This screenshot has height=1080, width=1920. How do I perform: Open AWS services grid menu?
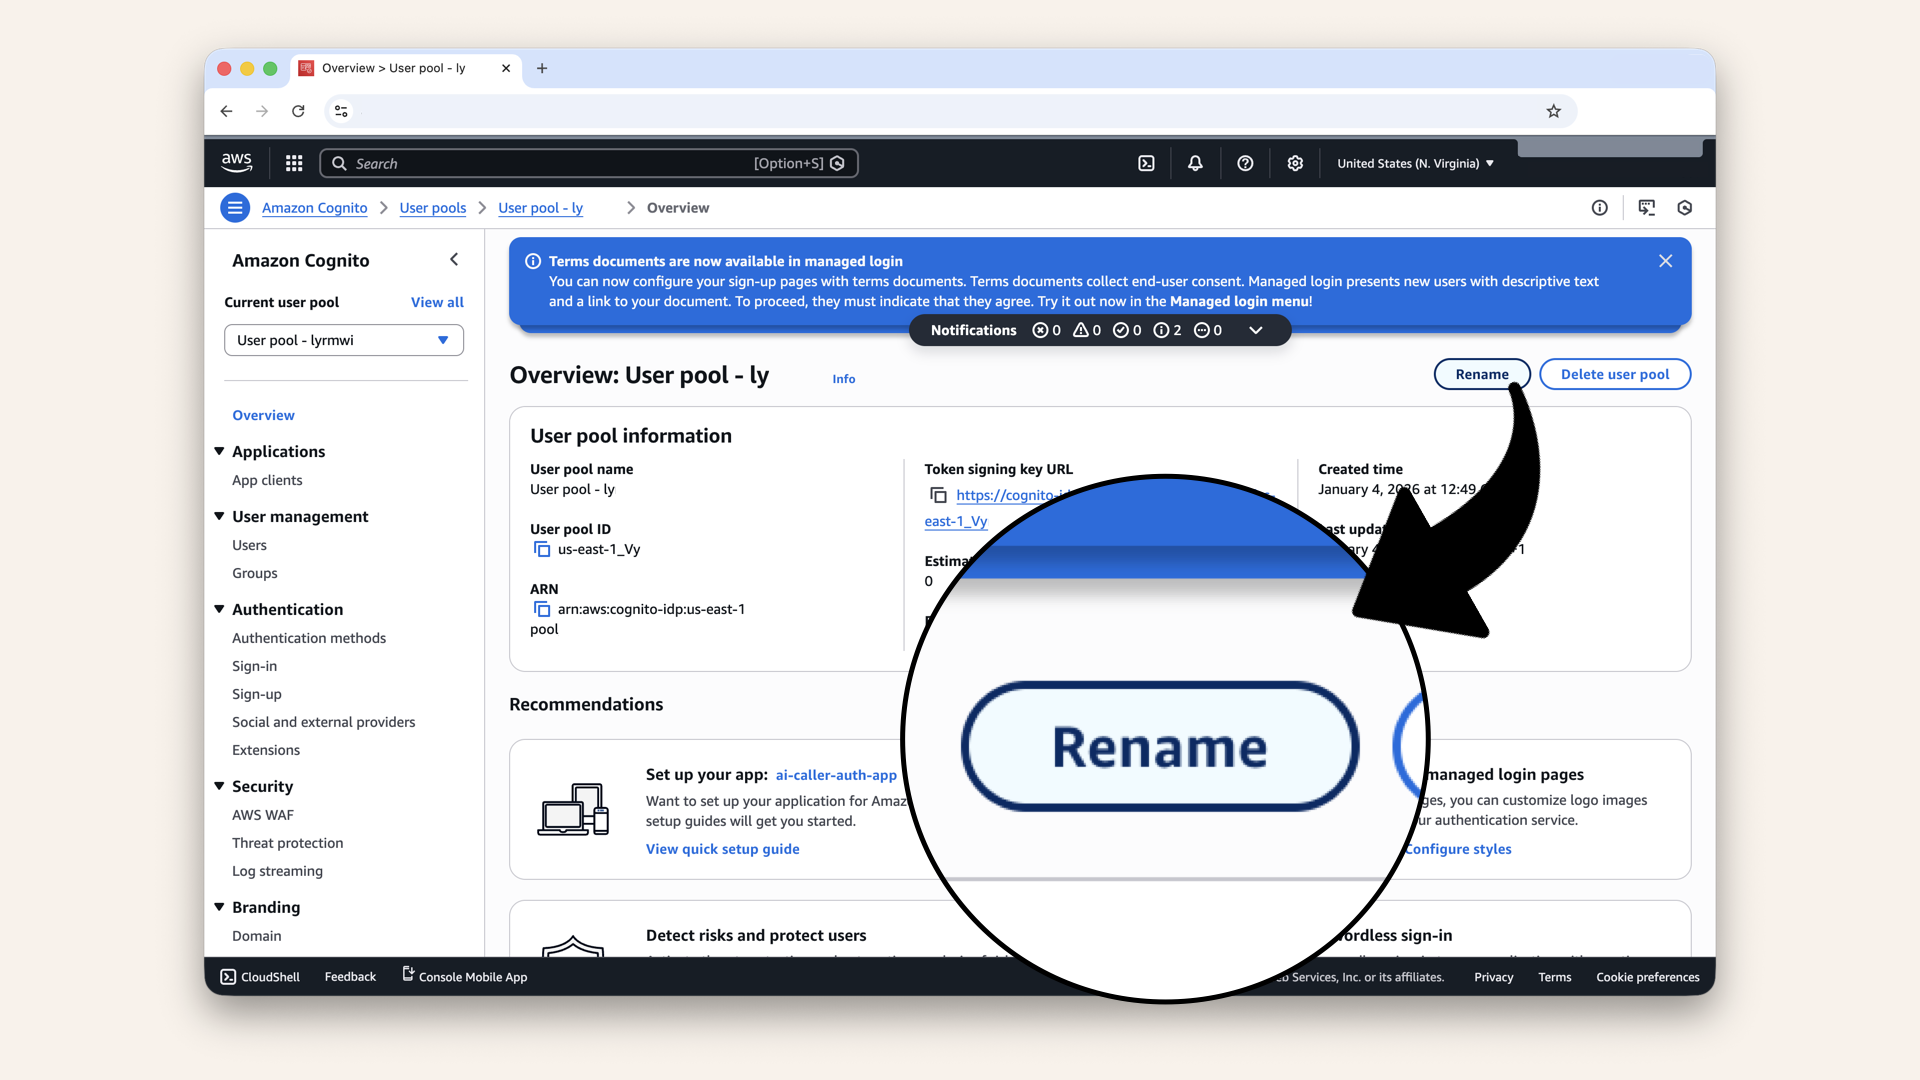[294, 163]
